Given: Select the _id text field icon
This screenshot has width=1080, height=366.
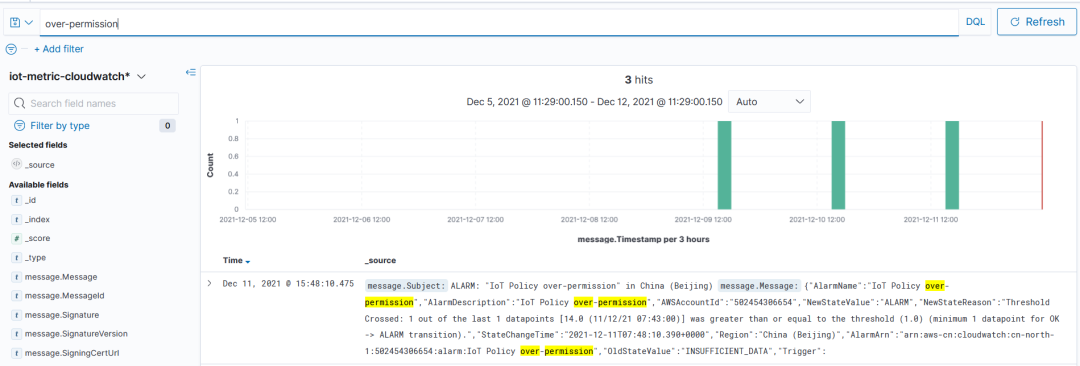Looking at the screenshot, I should click(17, 200).
